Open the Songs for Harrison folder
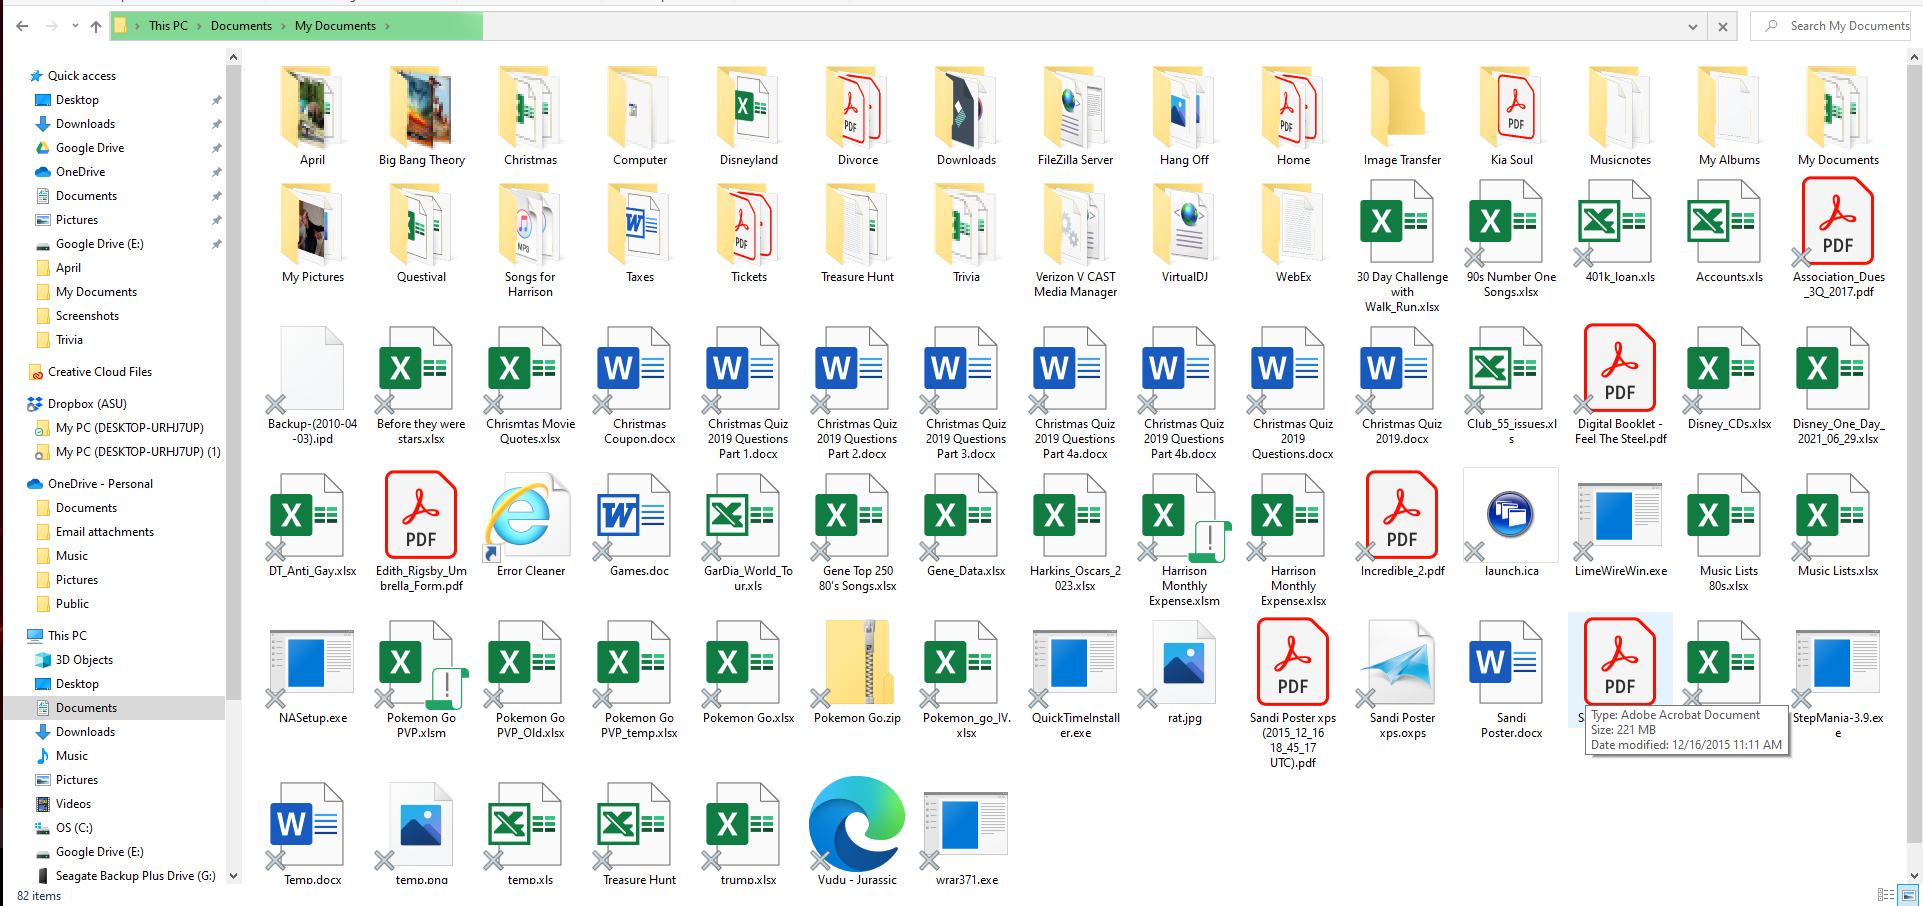Viewport: 1923px width, 906px height. point(530,240)
